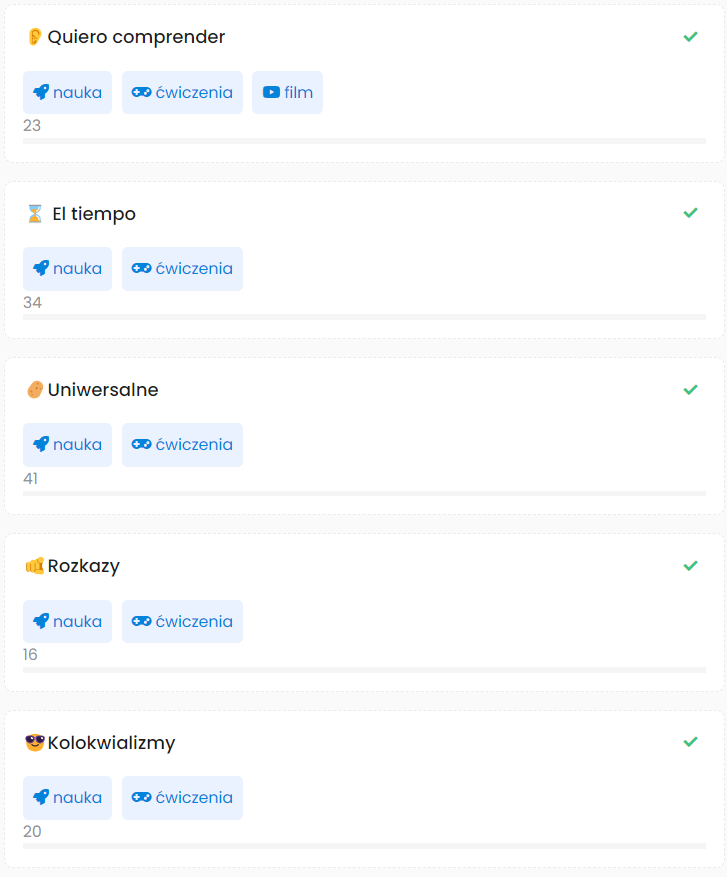Screen dimensions: 727x877
Task: Click the pointing fist icon beside Rozkazy
Action: tap(35, 566)
